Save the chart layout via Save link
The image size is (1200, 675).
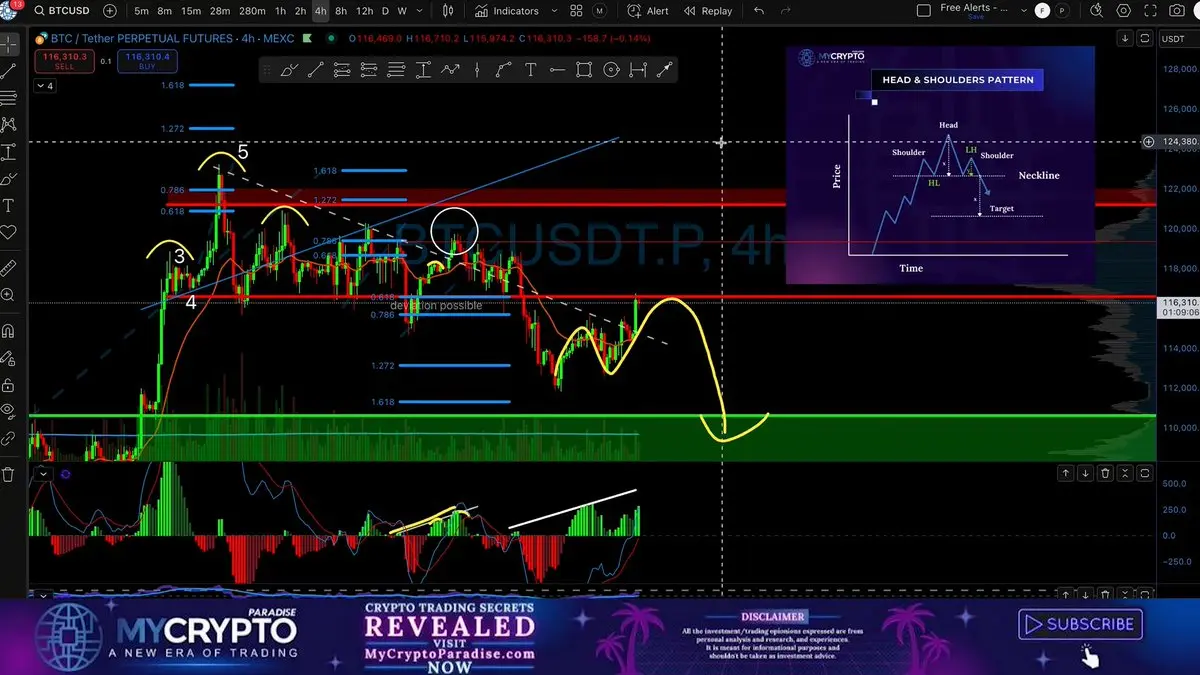point(975,17)
